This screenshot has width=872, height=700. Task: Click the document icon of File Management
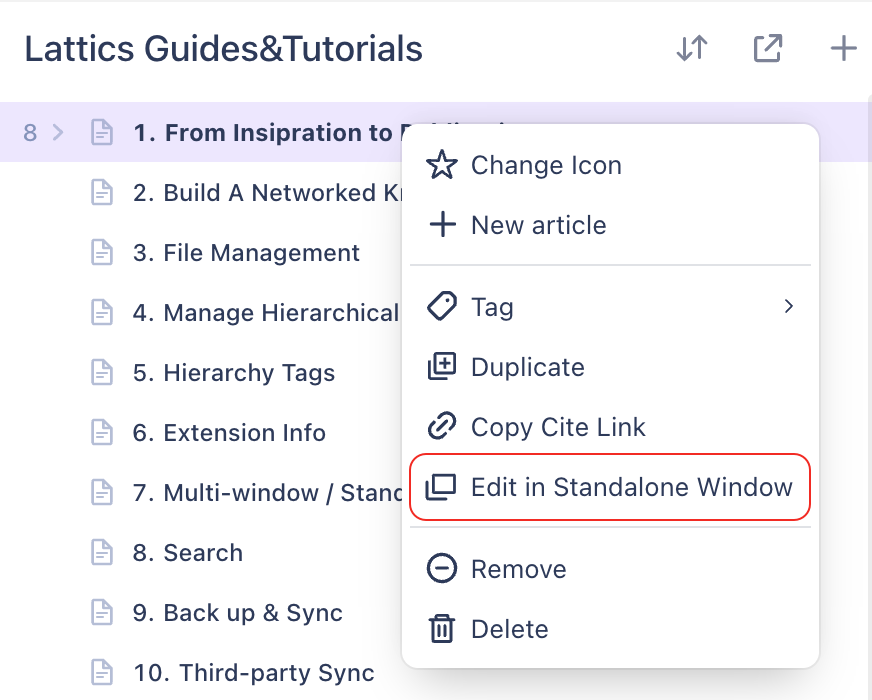(102, 252)
